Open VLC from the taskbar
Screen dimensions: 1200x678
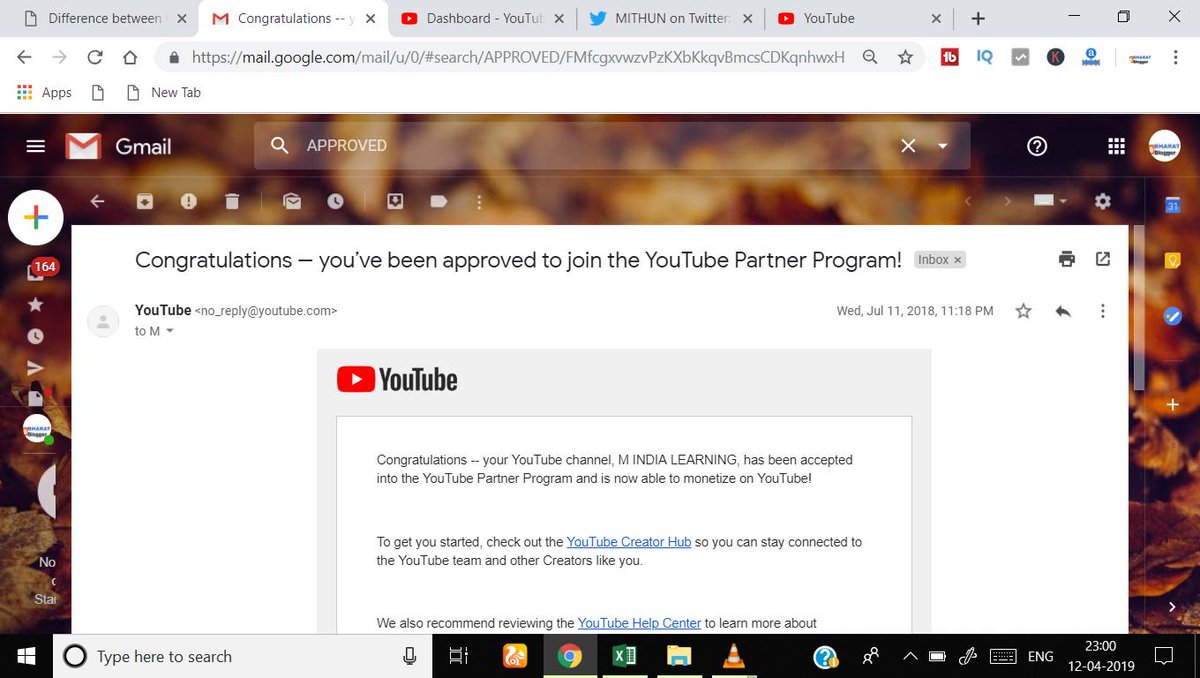point(733,656)
